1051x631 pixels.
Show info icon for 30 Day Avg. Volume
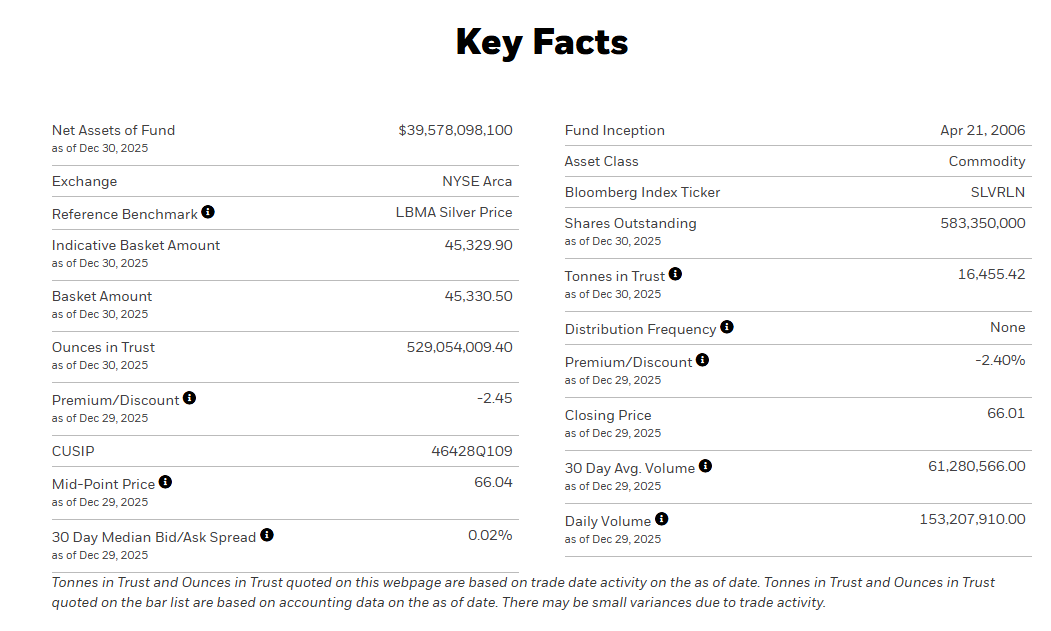point(705,466)
